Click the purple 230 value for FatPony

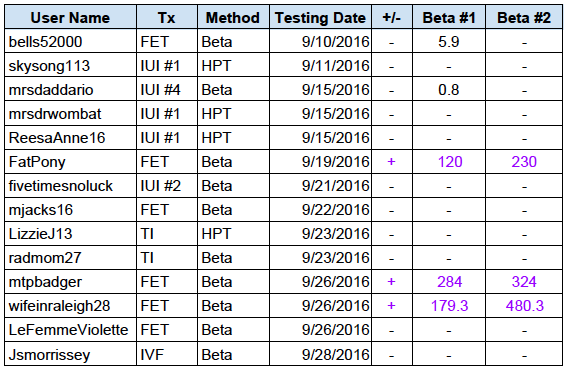[x=524, y=162]
